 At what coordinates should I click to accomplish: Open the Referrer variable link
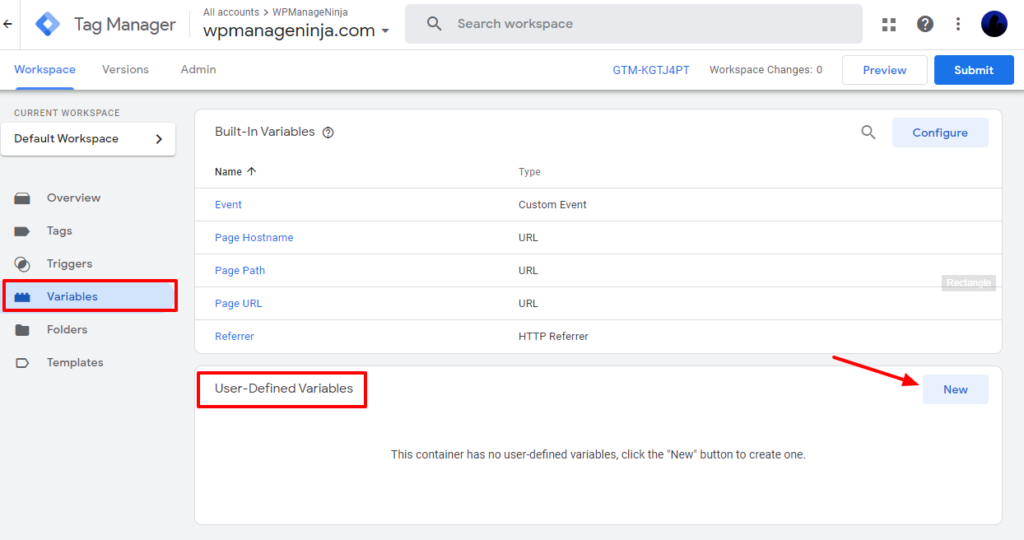[x=234, y=336]
